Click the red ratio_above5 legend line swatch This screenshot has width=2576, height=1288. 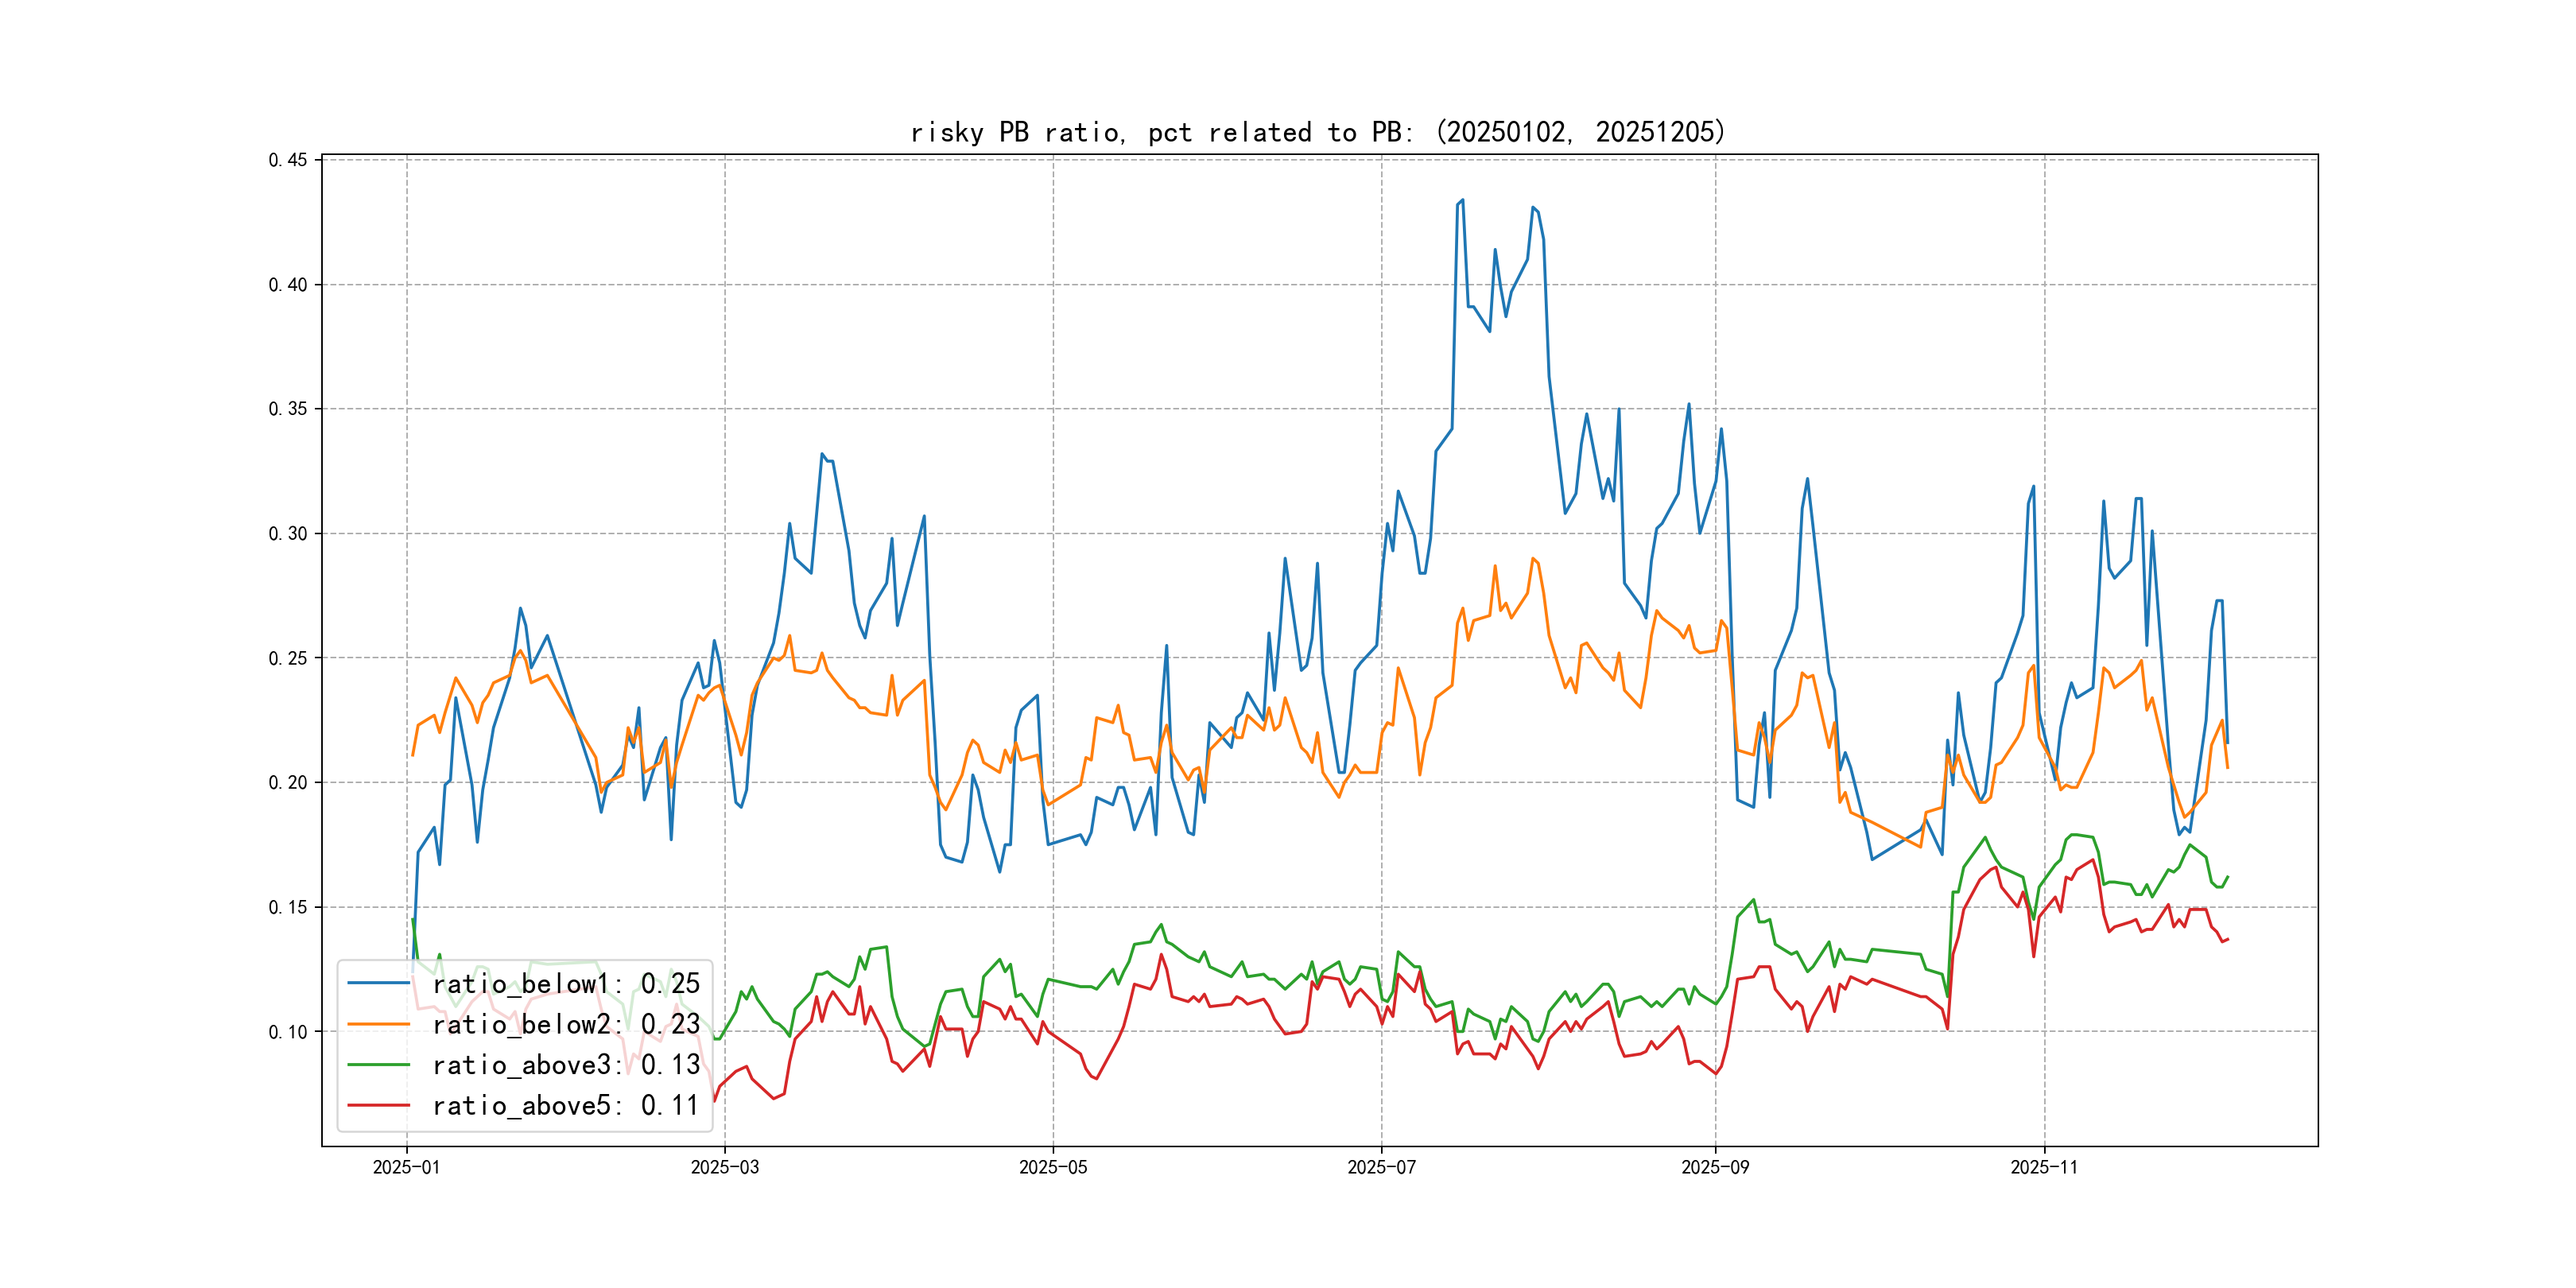[378, 1106]
